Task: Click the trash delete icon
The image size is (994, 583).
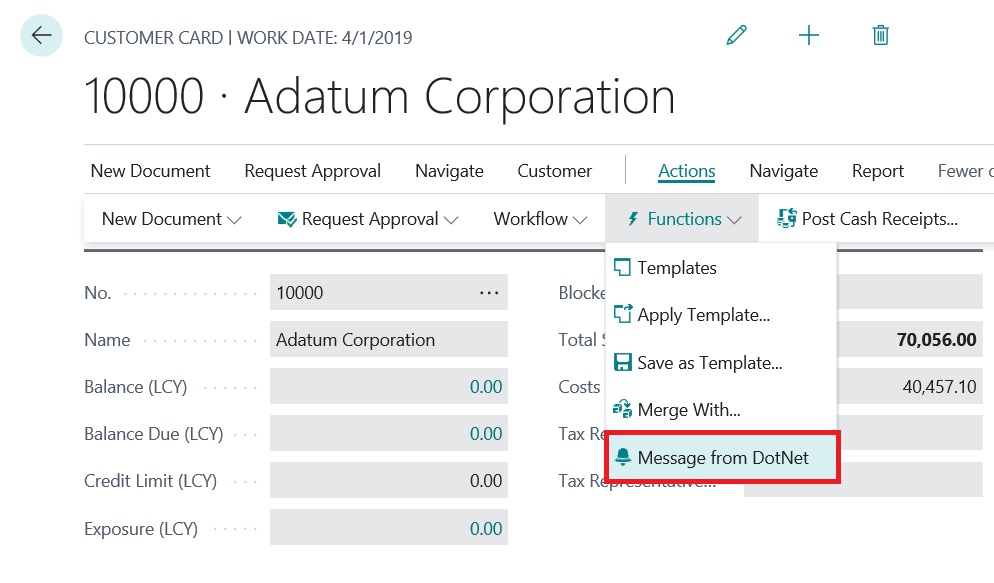Action: [x=880, y=35]
